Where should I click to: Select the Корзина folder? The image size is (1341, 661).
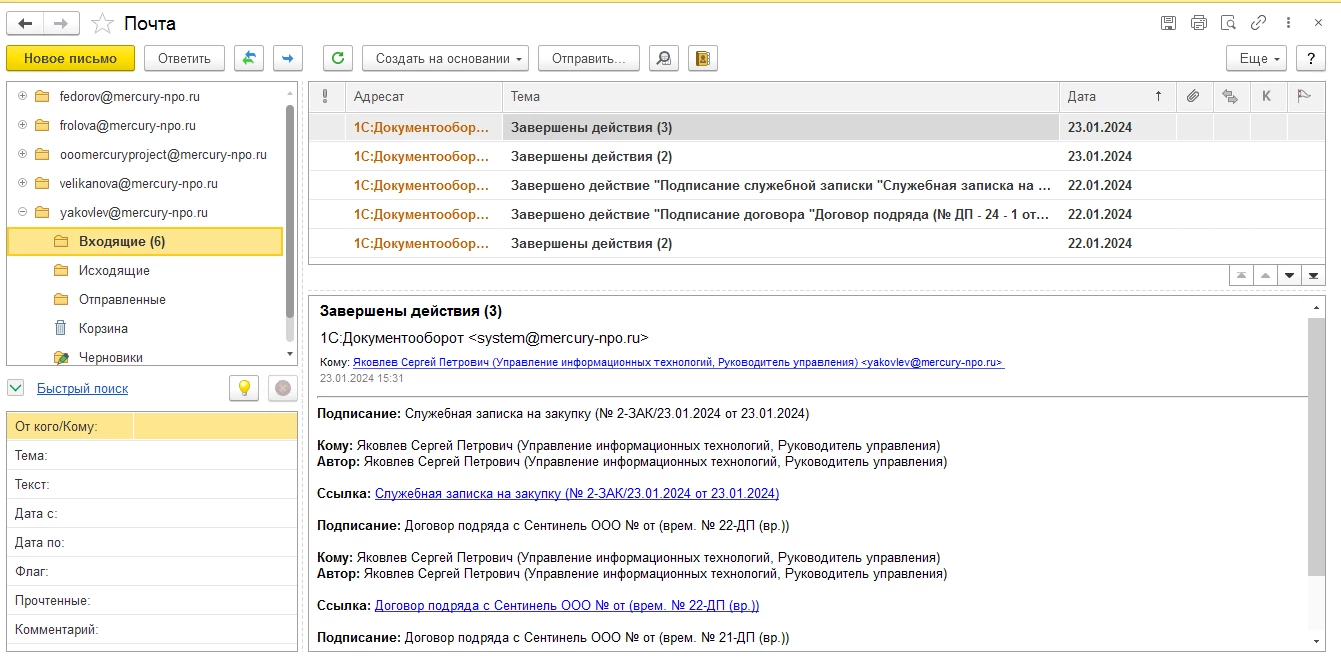[103, 328]
